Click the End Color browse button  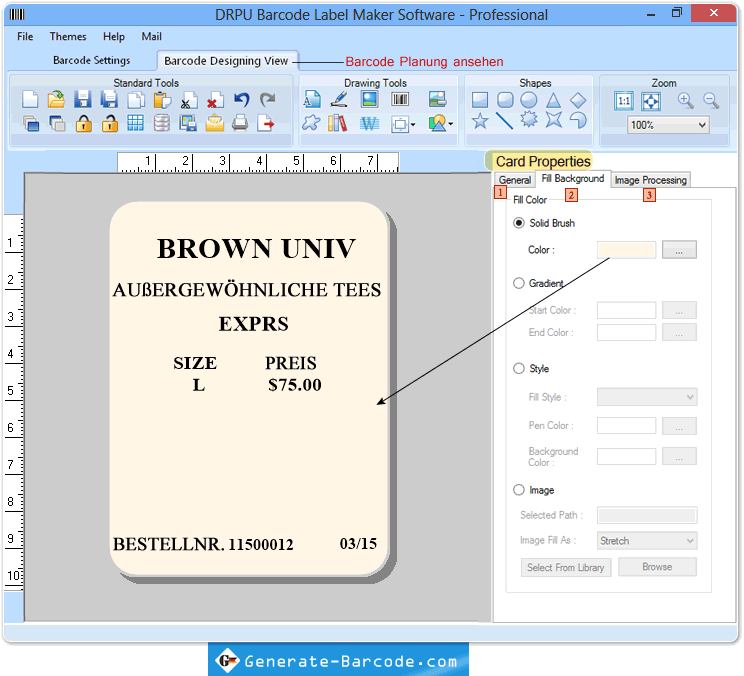point(679,333)
